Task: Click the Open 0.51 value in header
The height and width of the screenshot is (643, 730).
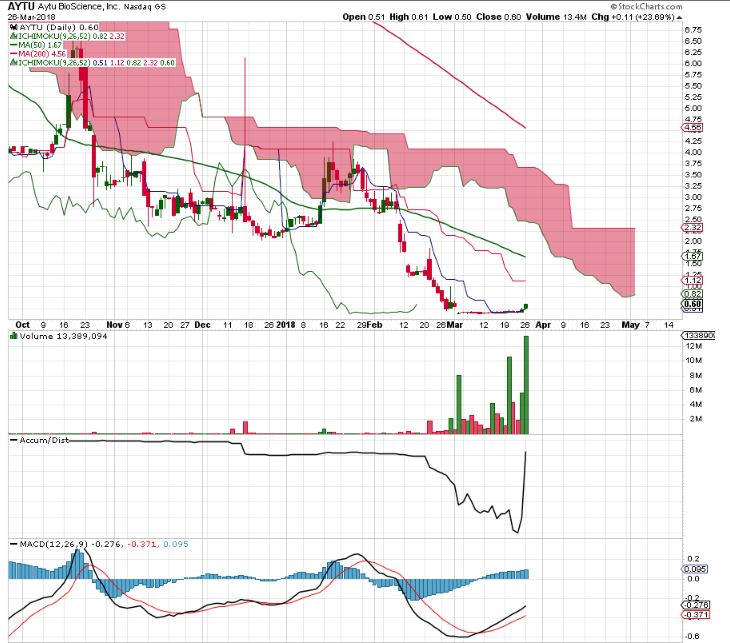Action: pyautogui.click(x=364, y=17)
